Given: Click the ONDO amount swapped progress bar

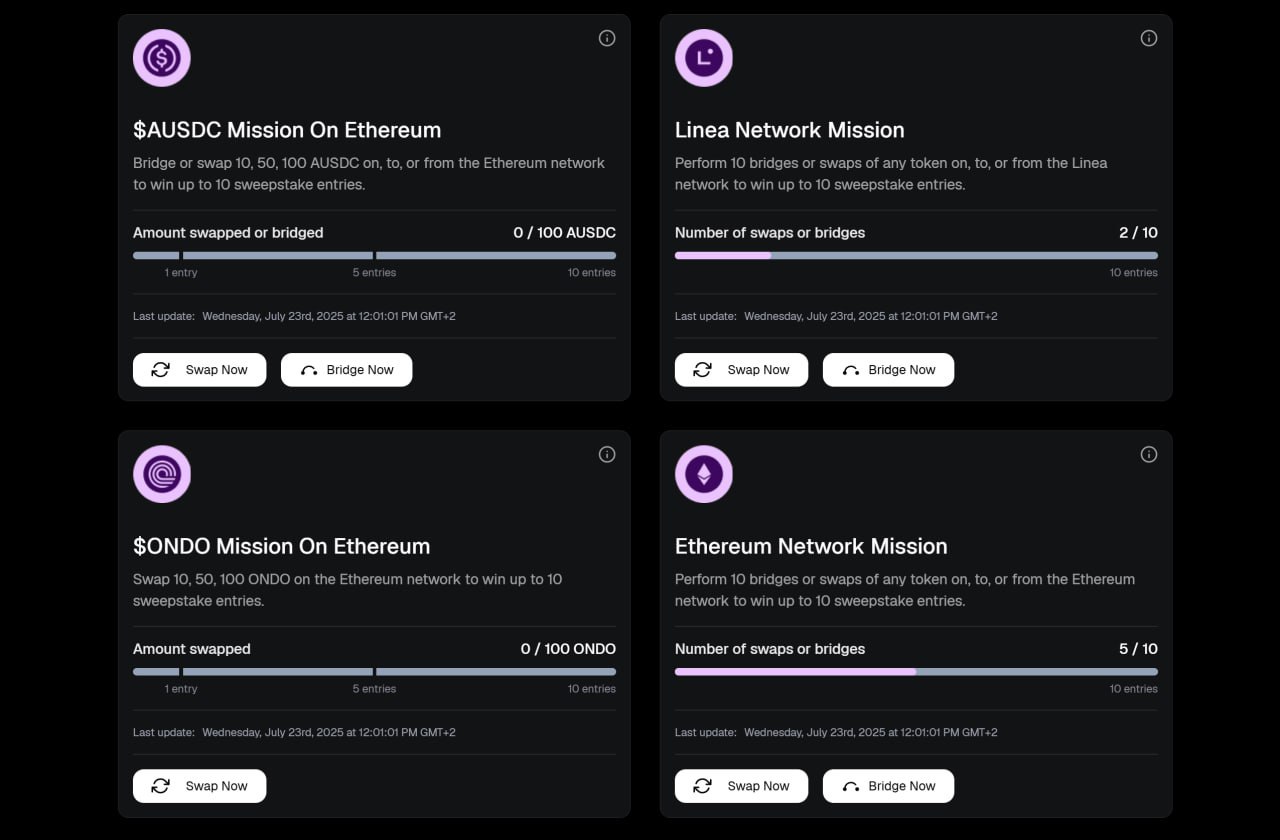Looking at the screenshot, I should pyautogui.click(x=374, y=671).
